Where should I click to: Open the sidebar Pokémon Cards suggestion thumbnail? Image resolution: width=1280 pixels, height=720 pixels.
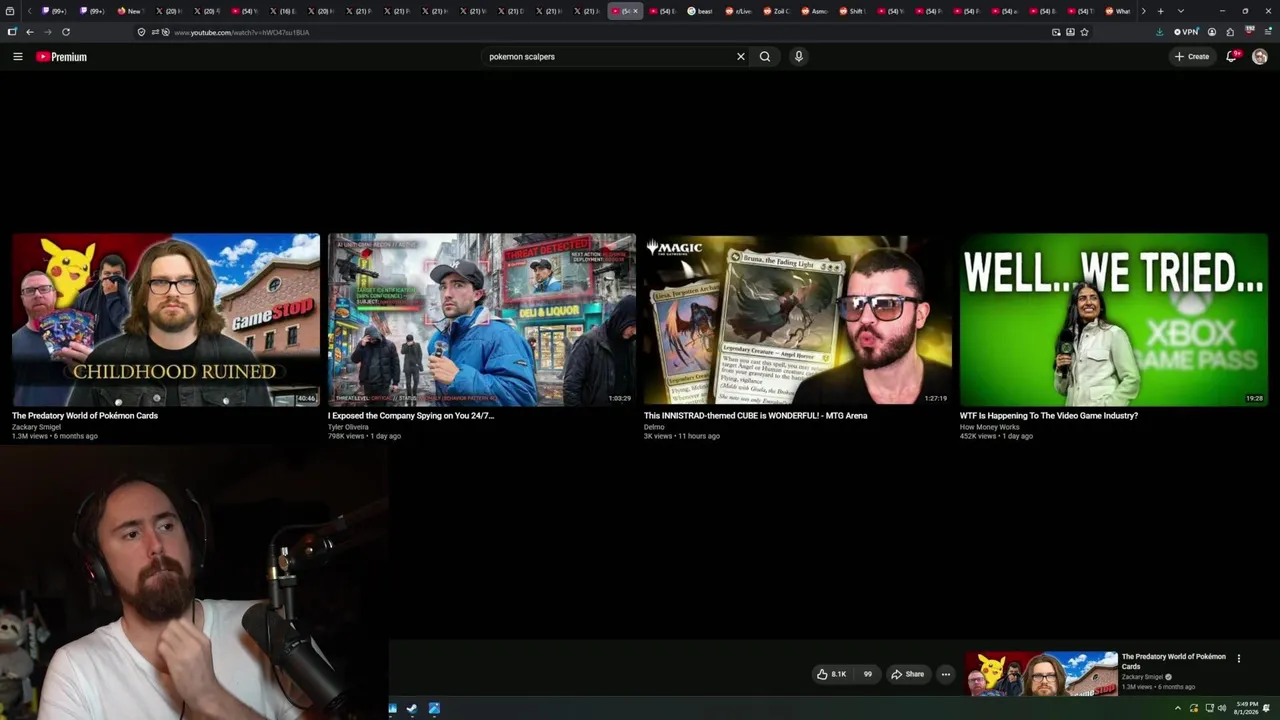click(1041, 674)
